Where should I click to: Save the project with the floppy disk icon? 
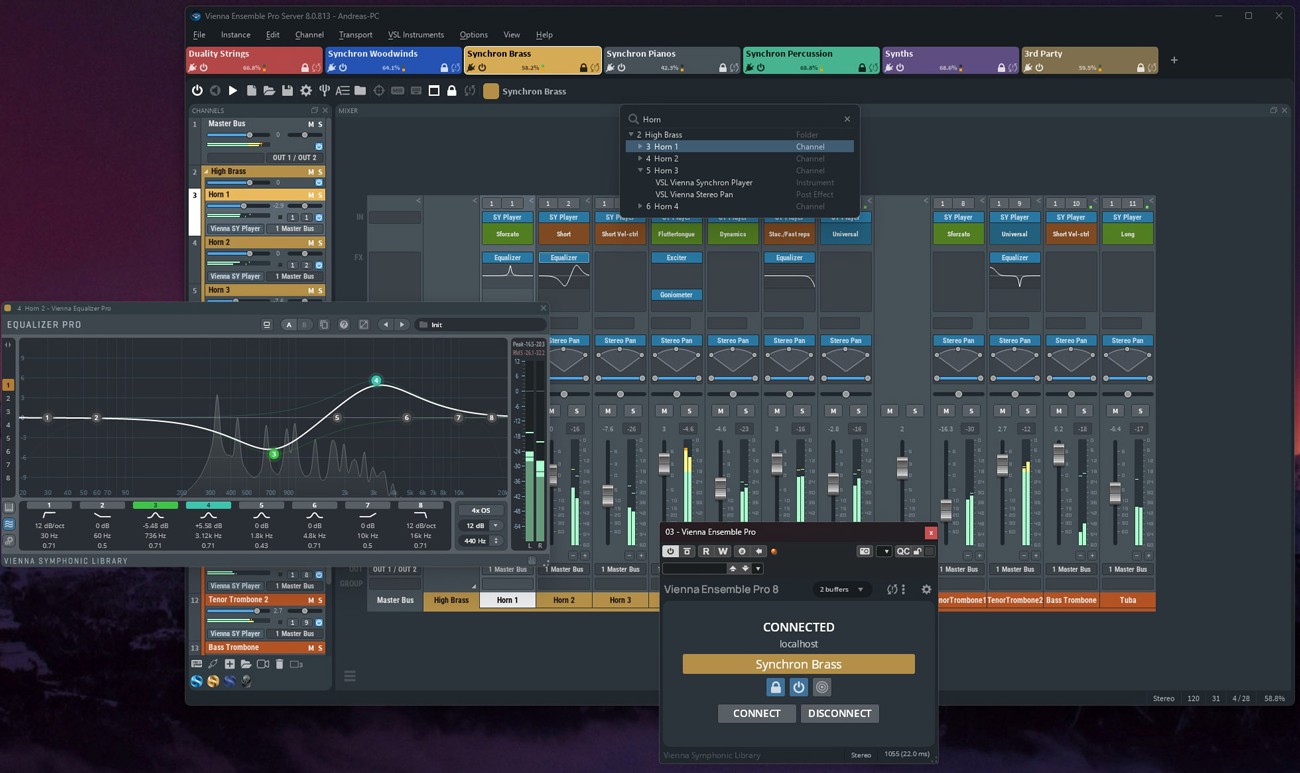click(x=287, y=91)
